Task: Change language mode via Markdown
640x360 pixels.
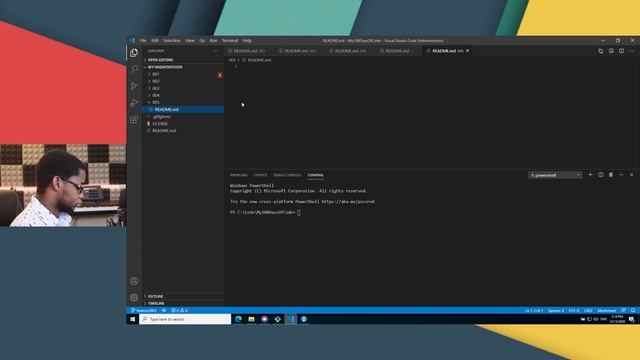Action: point(607,311)
